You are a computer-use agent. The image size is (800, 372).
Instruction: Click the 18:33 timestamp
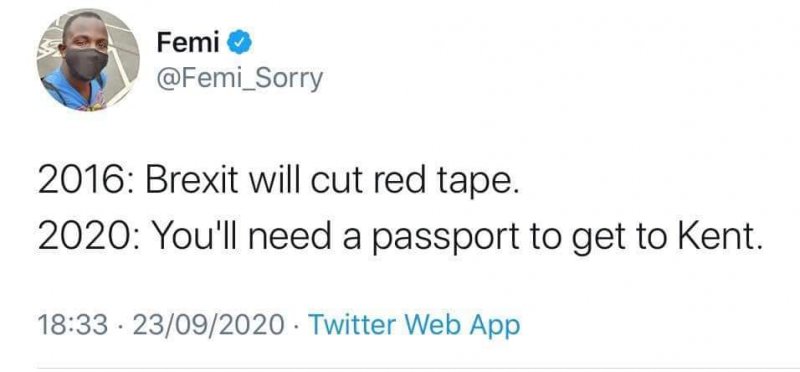(73, 325)
